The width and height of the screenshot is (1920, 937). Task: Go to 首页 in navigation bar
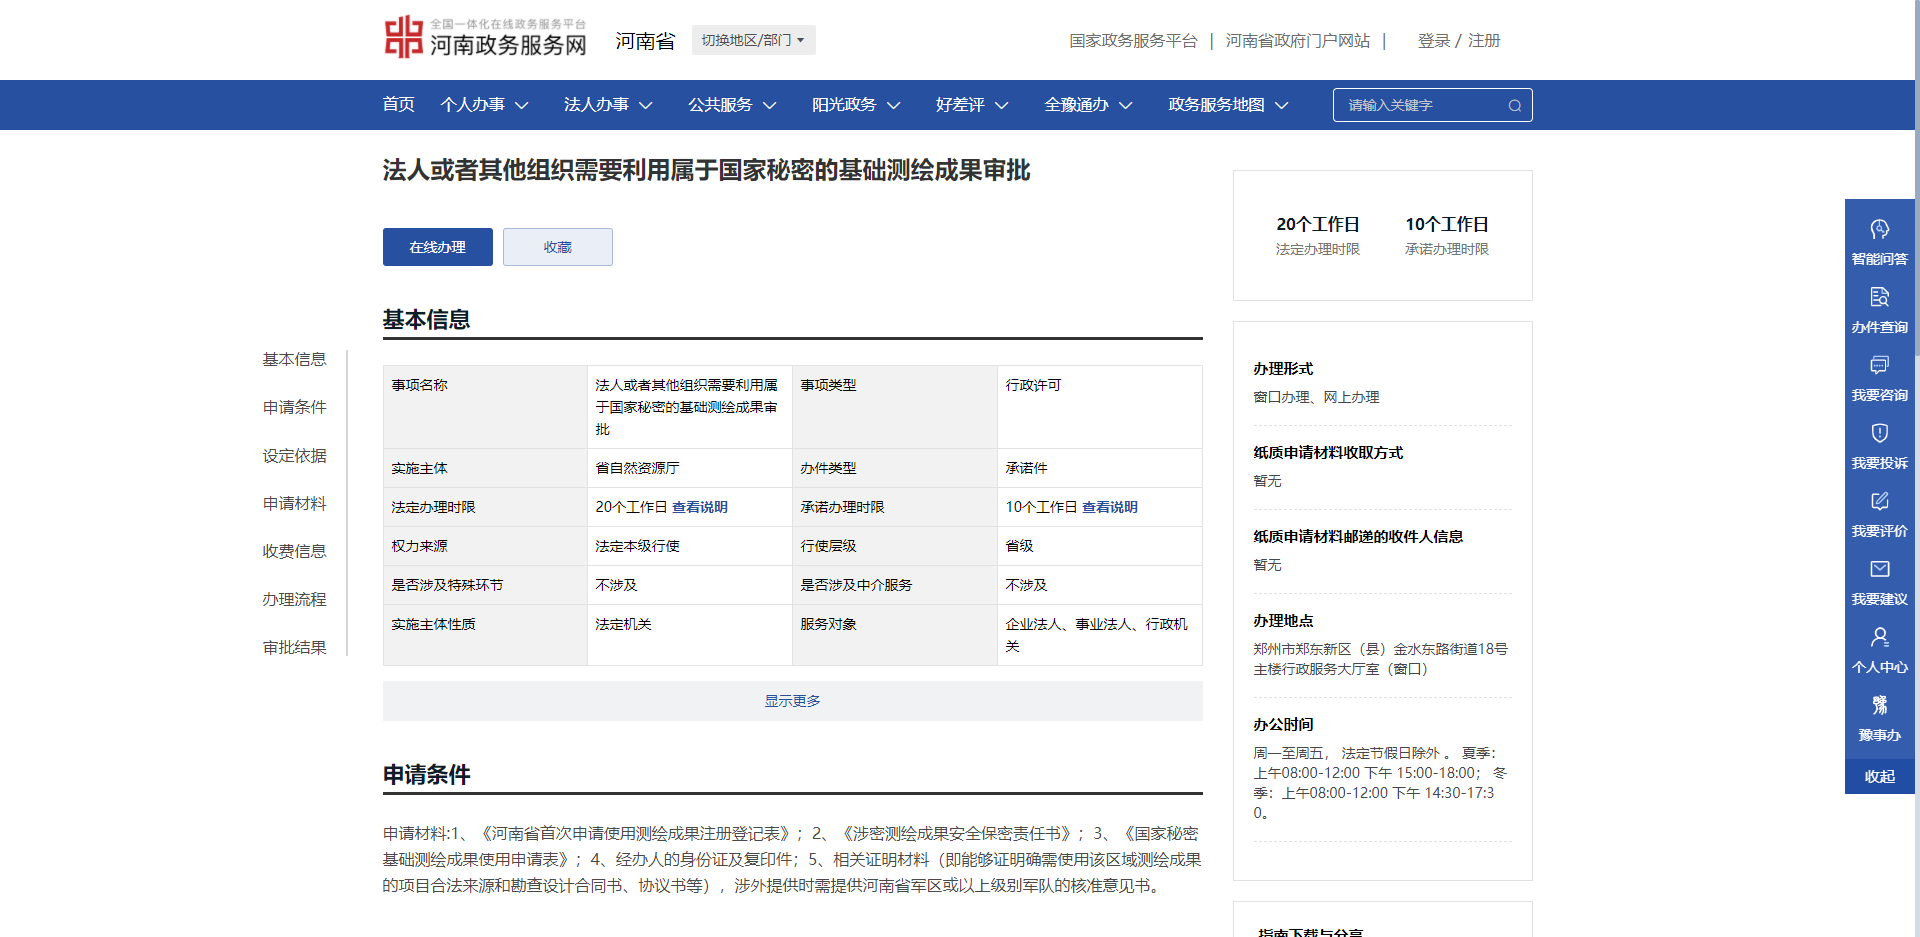(x=398, y=104)
